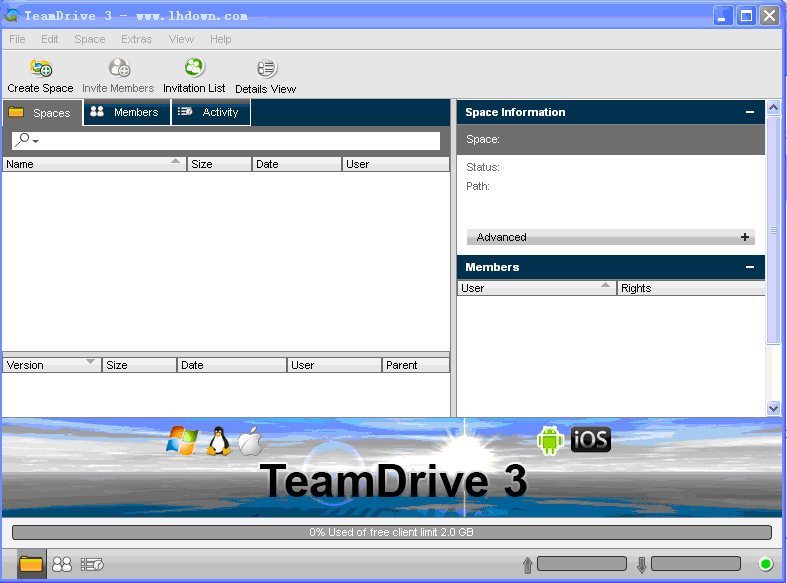Sort members panel by User column
The width and height of the screenshot is (787, 583).
click(537, 288)
